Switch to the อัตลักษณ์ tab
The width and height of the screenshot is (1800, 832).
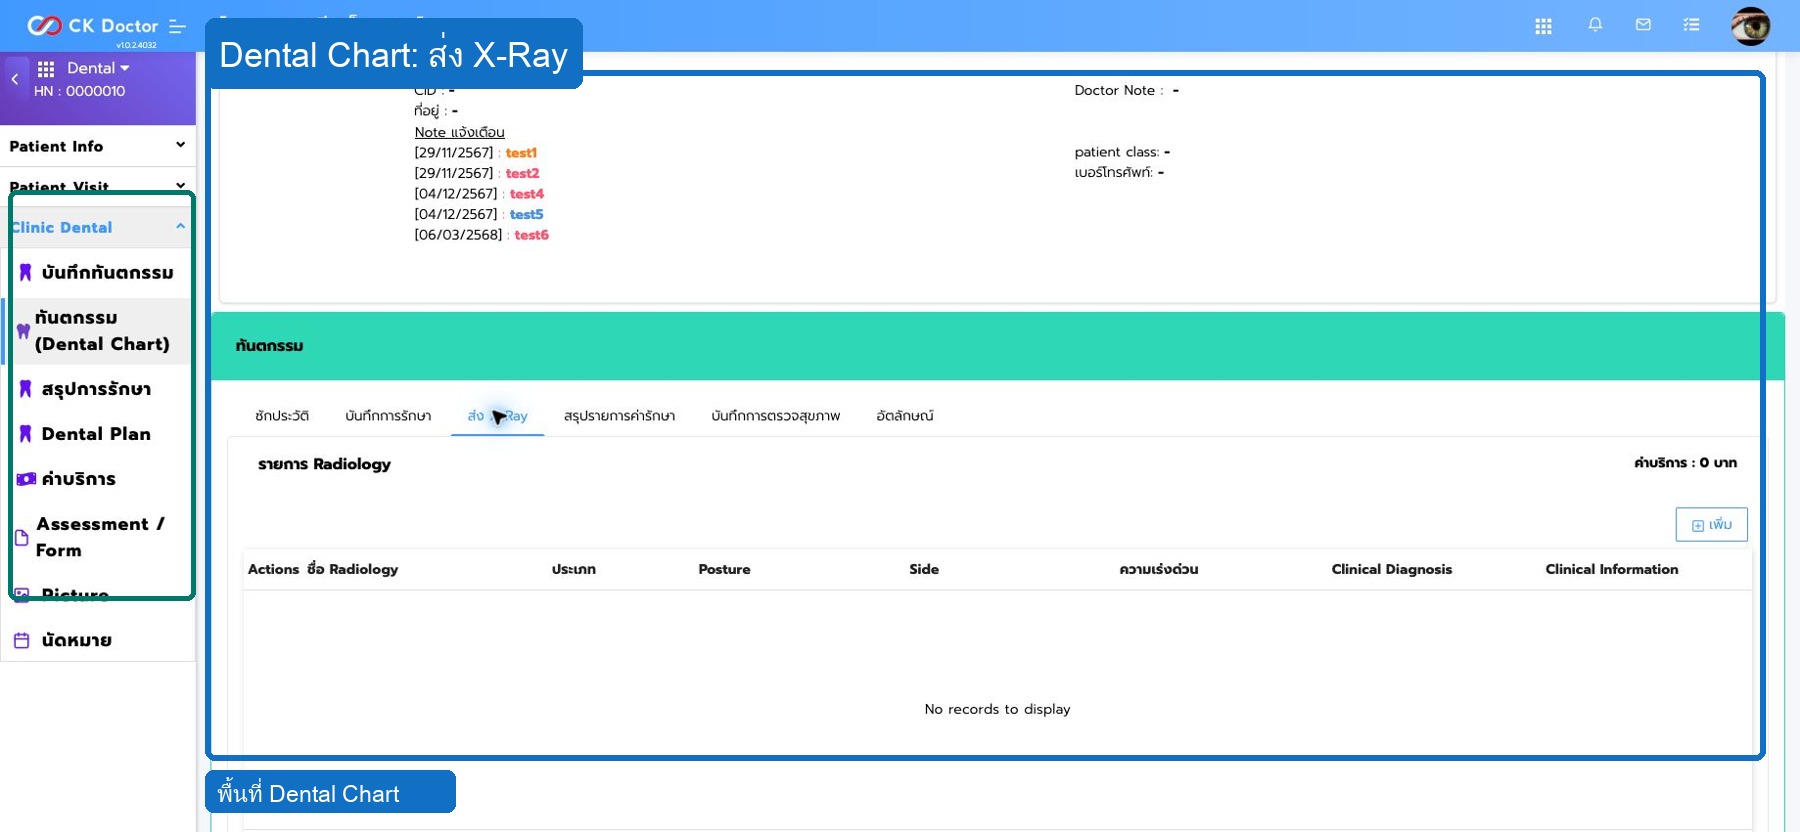pyautogui.click(x=905, y=416)
